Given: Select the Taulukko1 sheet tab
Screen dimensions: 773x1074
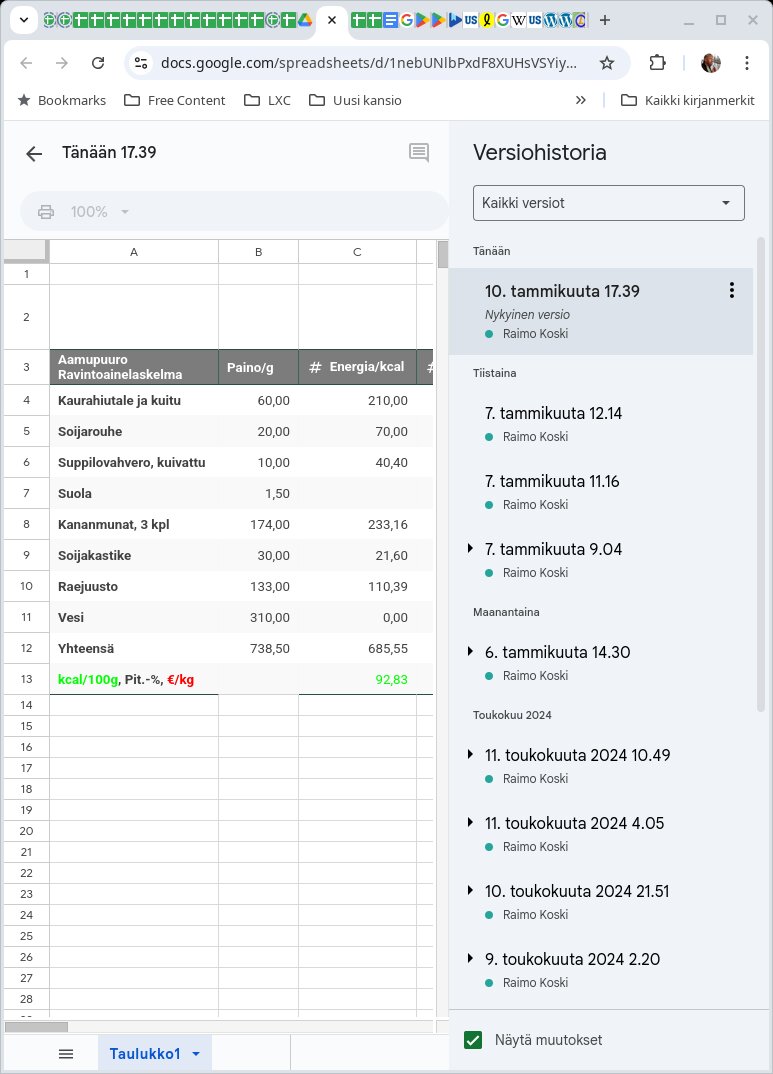Looking at the screenshot, I should pos(145,1054).
